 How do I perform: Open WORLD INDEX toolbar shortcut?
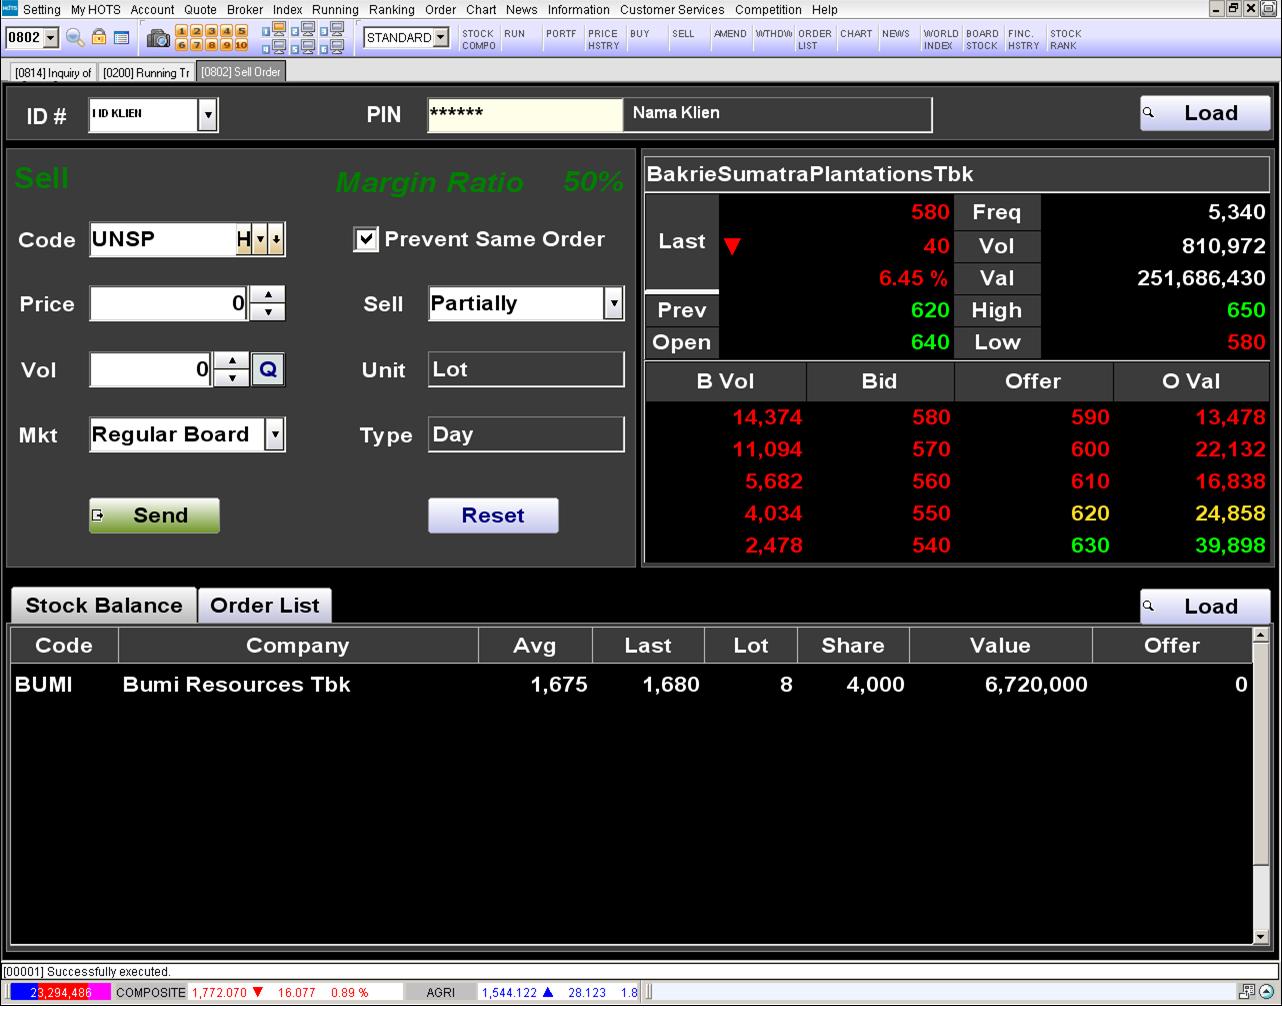pyautogui.click(x=940, y=39)
